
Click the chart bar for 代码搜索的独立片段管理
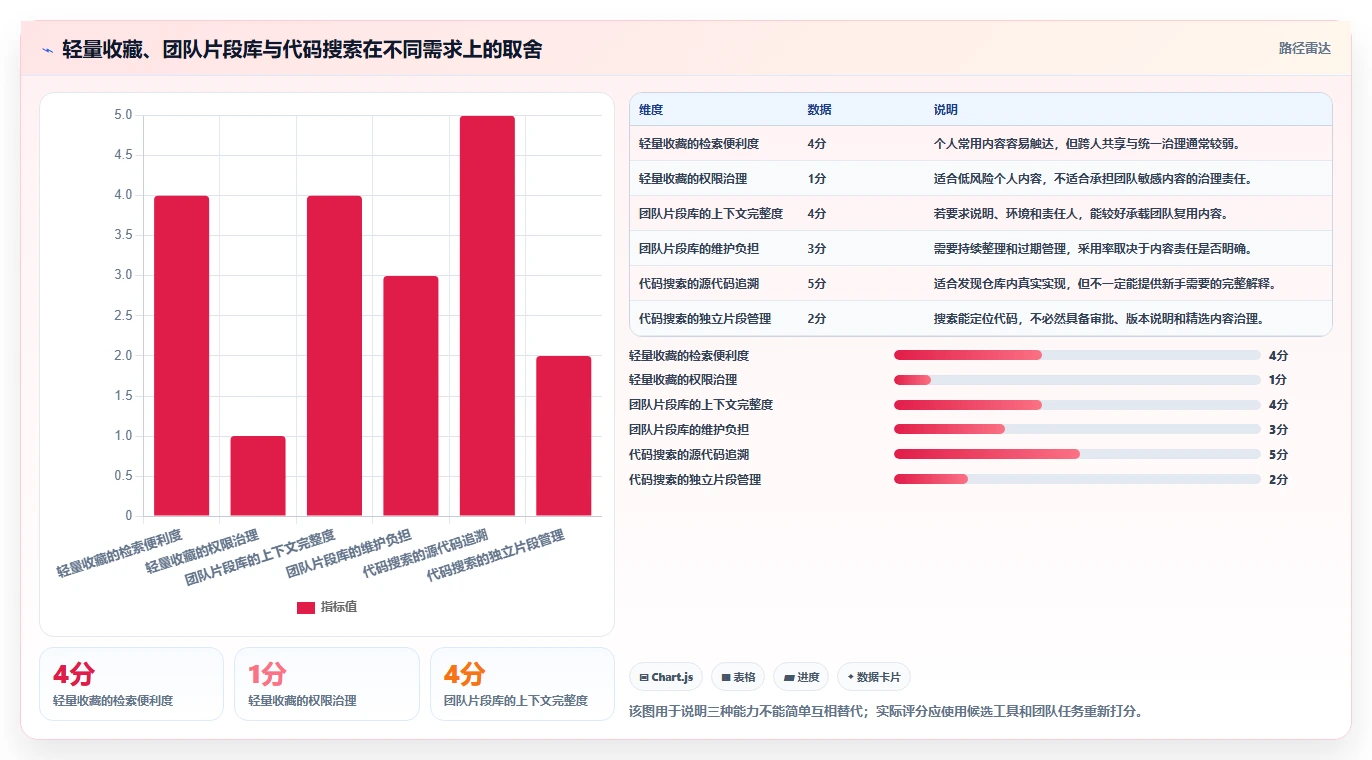(564, 436)
